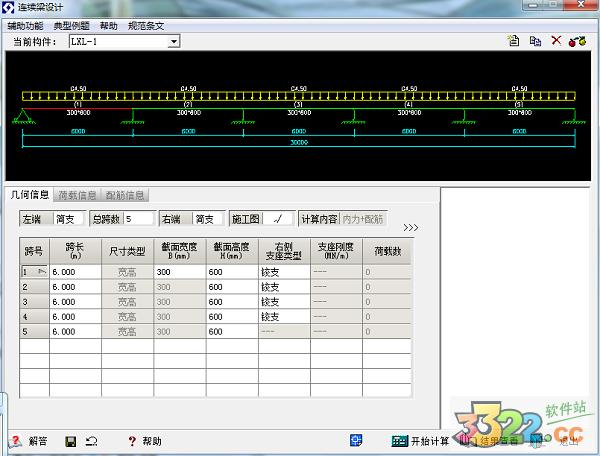This screenshot has width=600, height=456.
Task: Open the 铰支 support type in row 4
Action: click(x=284, y=317)
